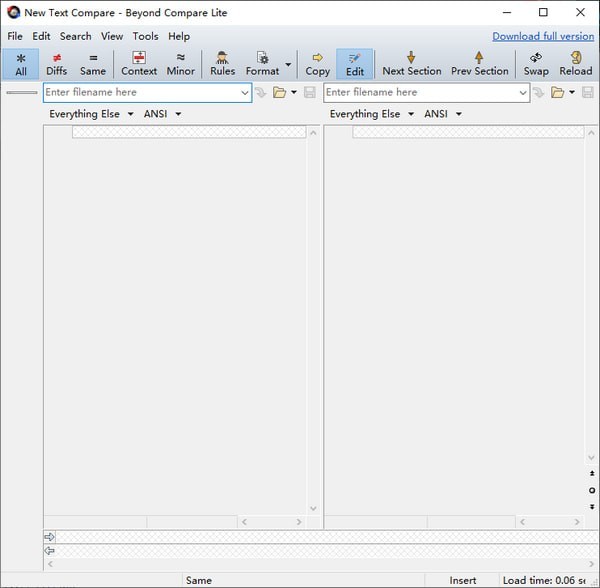
Task: Open left pane ANSI encoding dropdown
Action: click(162, 114)
